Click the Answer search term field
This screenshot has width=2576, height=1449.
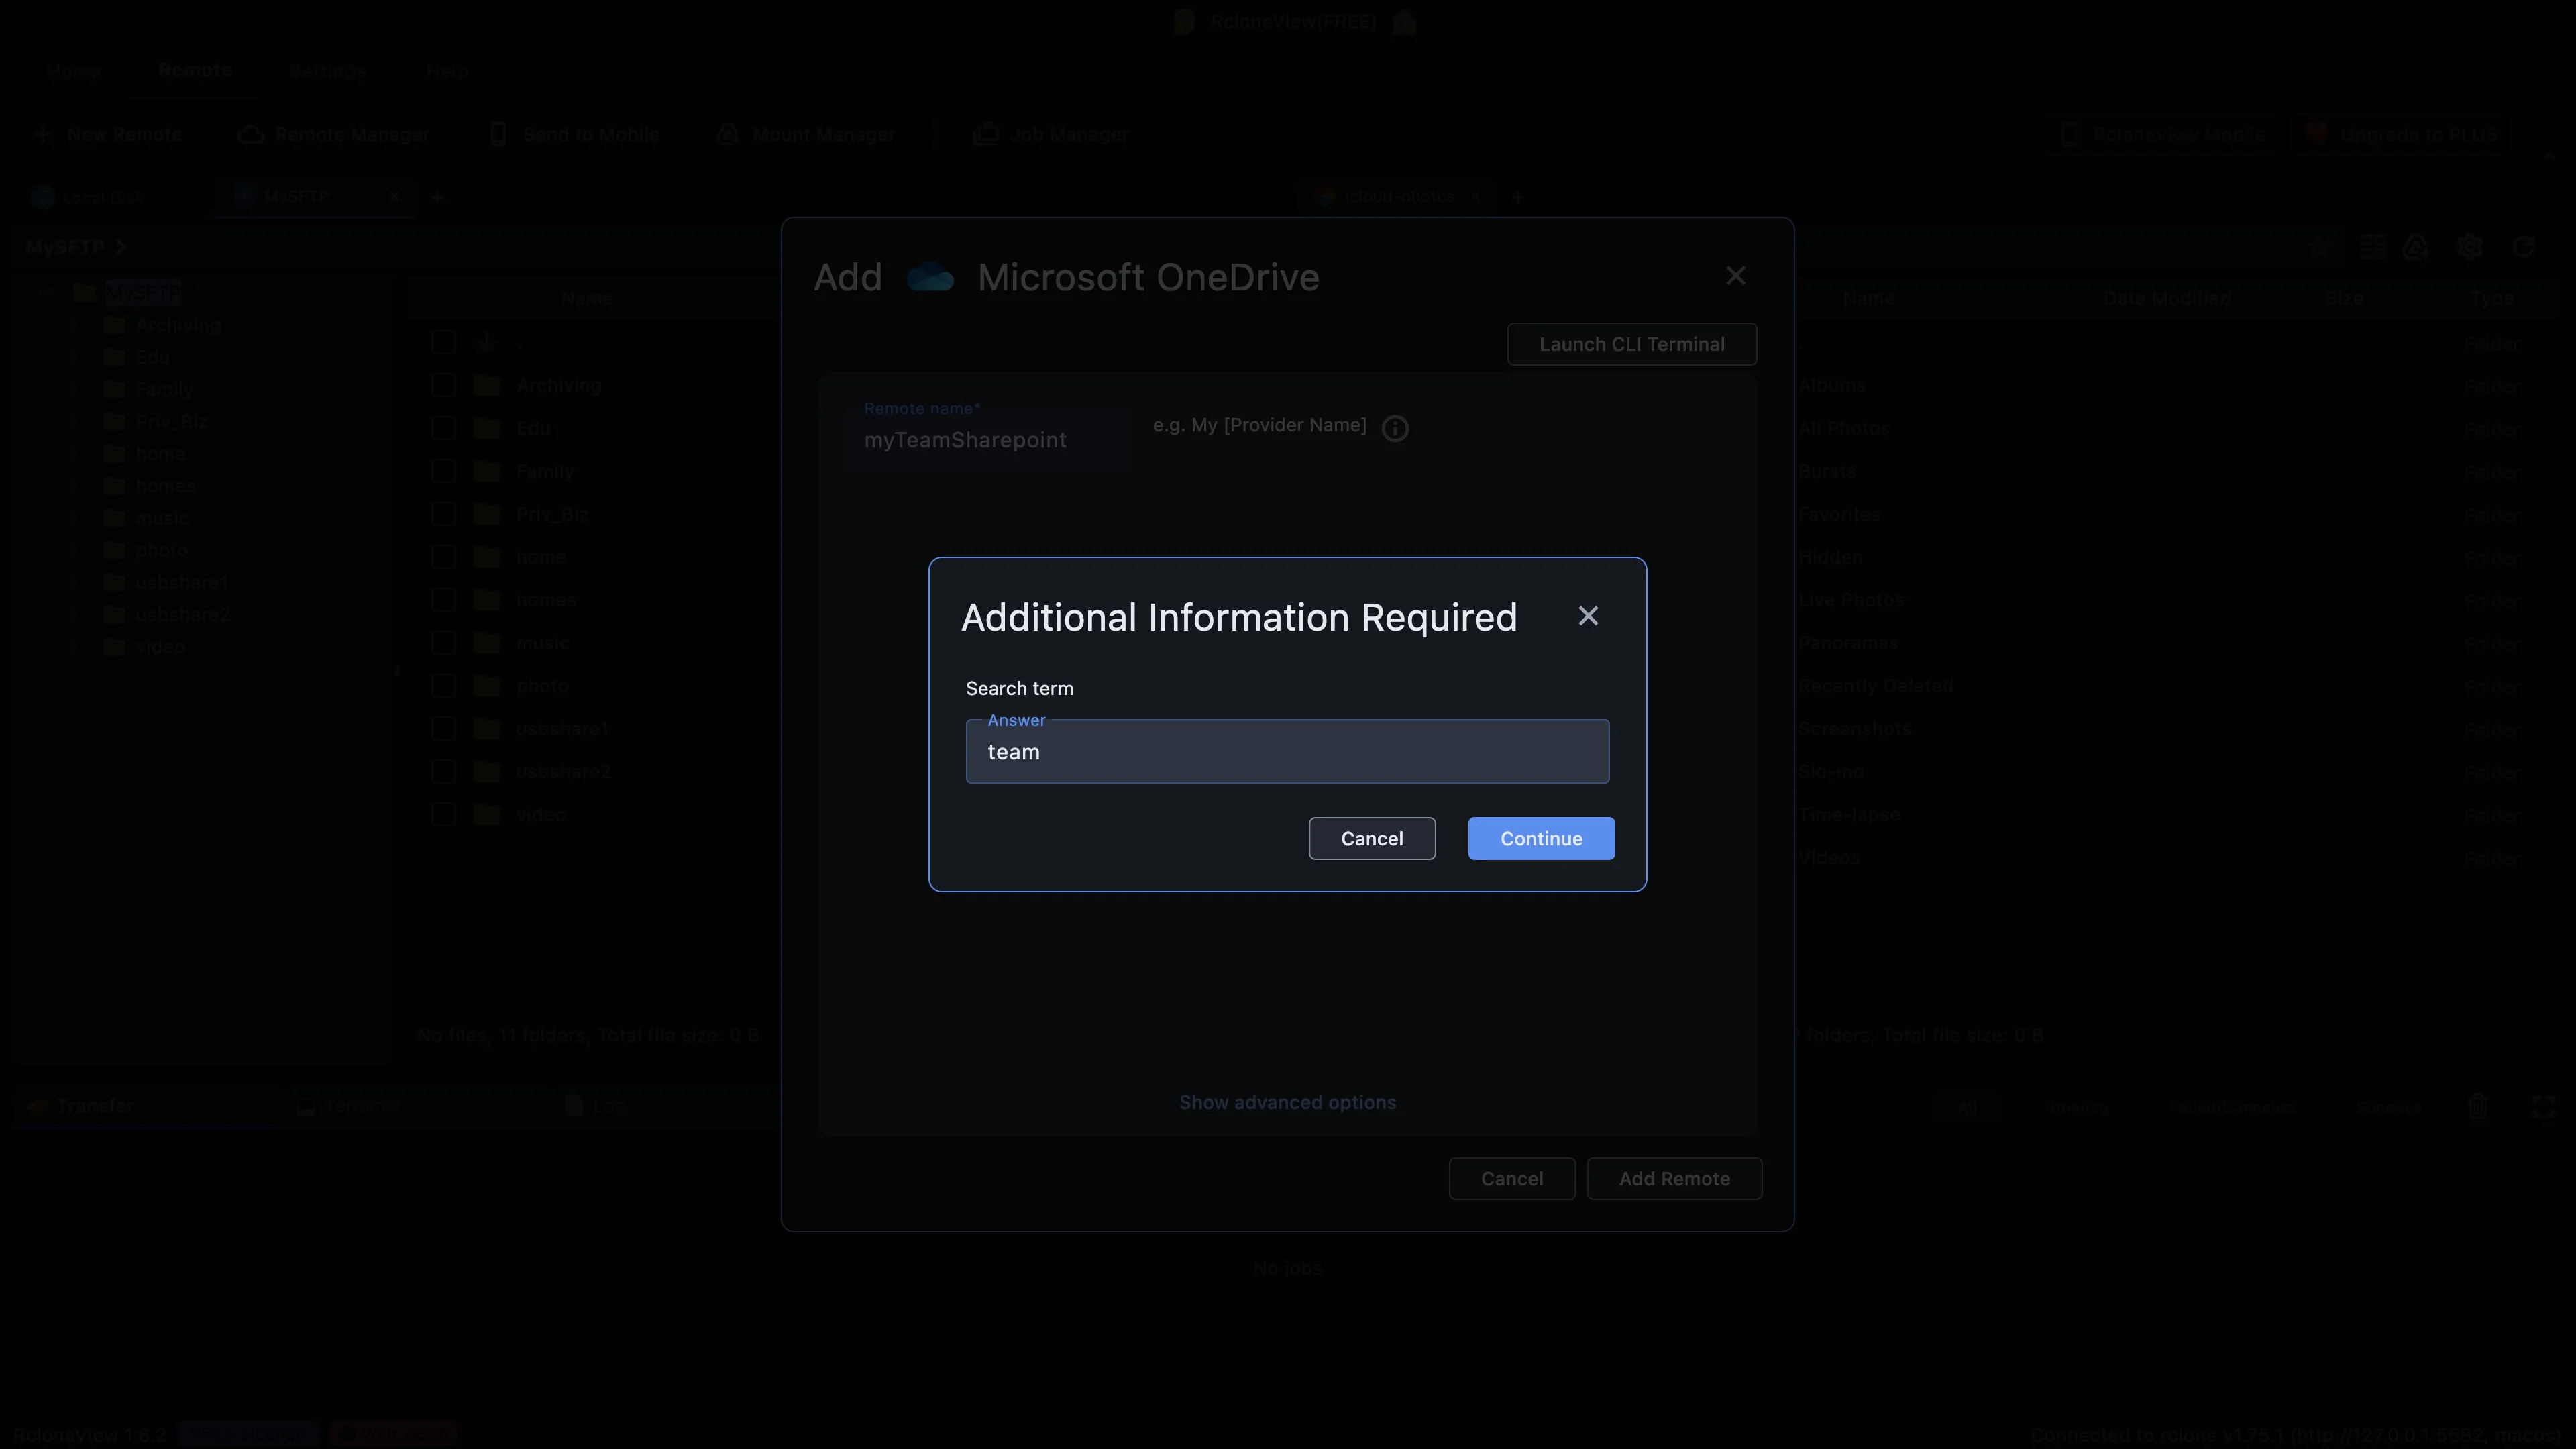click(x=1287, y=751)
